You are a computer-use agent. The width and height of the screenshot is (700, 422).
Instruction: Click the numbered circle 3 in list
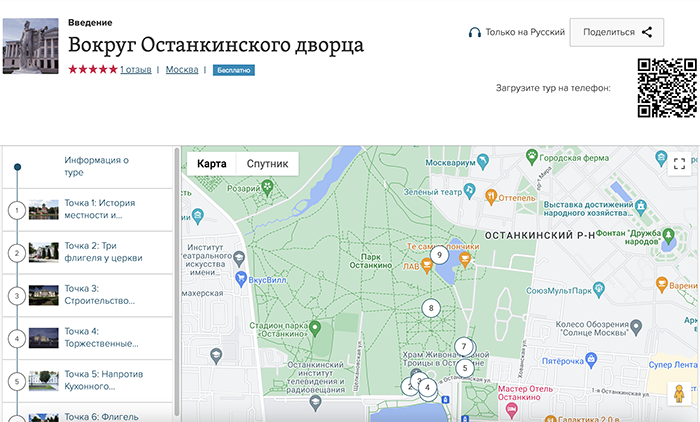tap(17, 296)
